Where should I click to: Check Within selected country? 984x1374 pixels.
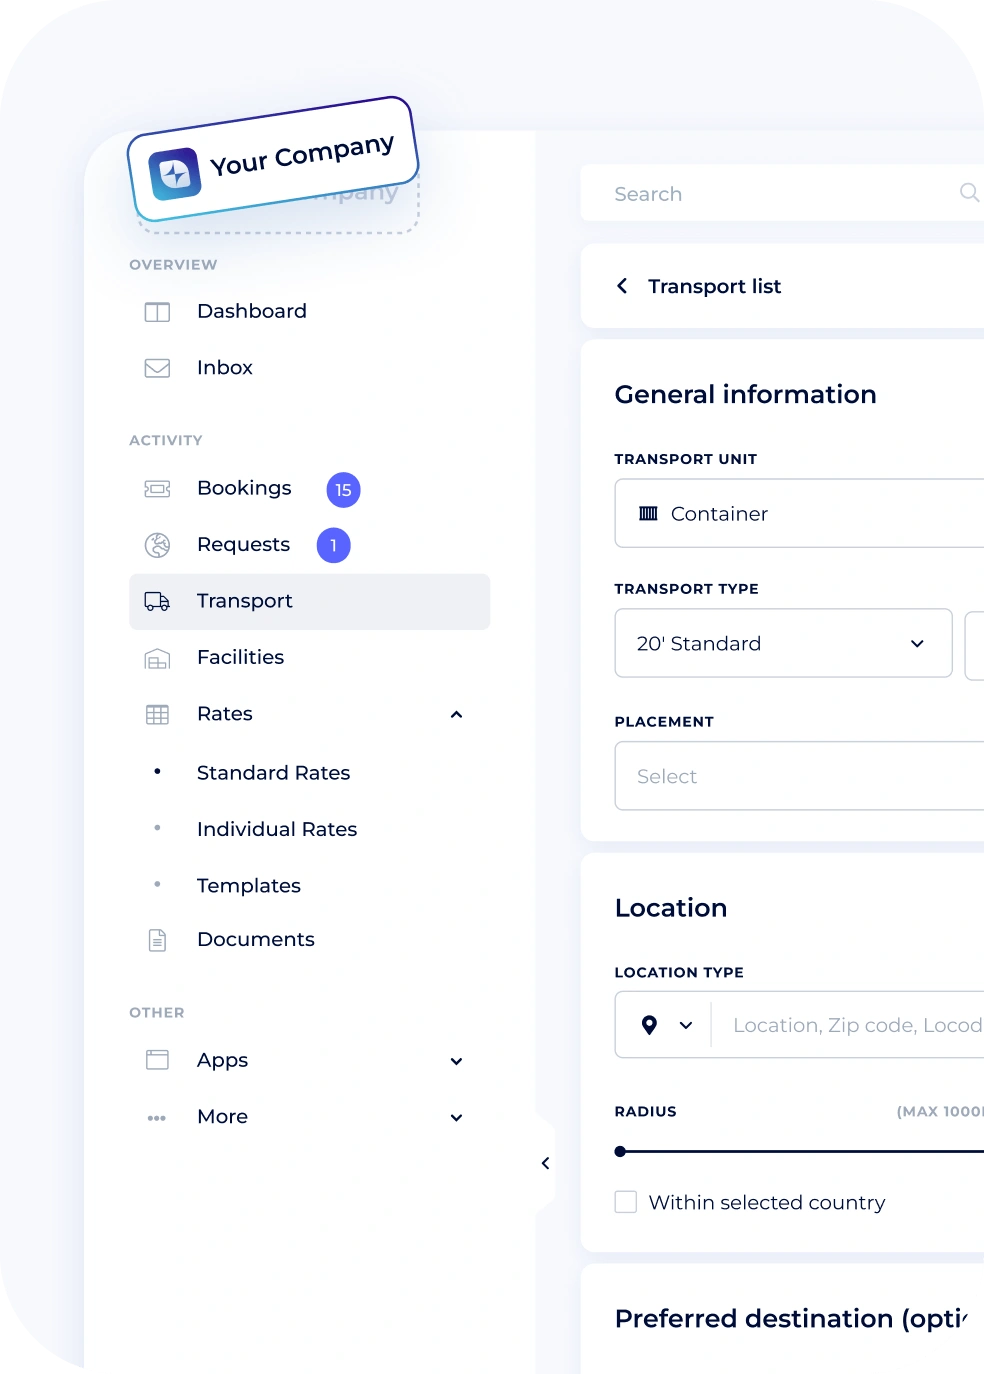pyautogui.click(x=626, y=1201)
